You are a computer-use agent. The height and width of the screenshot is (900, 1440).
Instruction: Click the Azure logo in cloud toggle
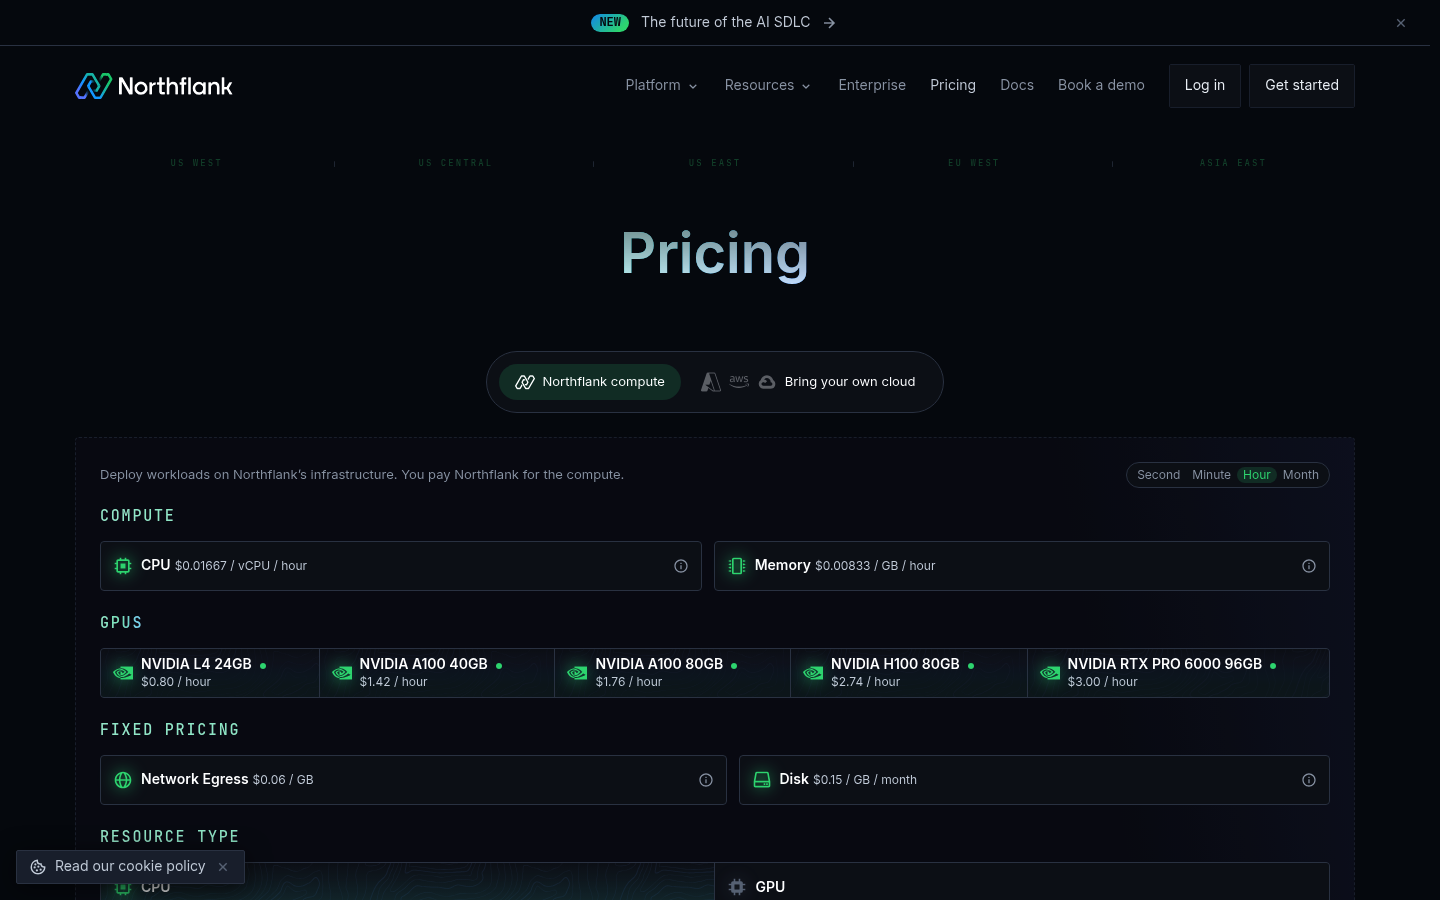(711, 382)
